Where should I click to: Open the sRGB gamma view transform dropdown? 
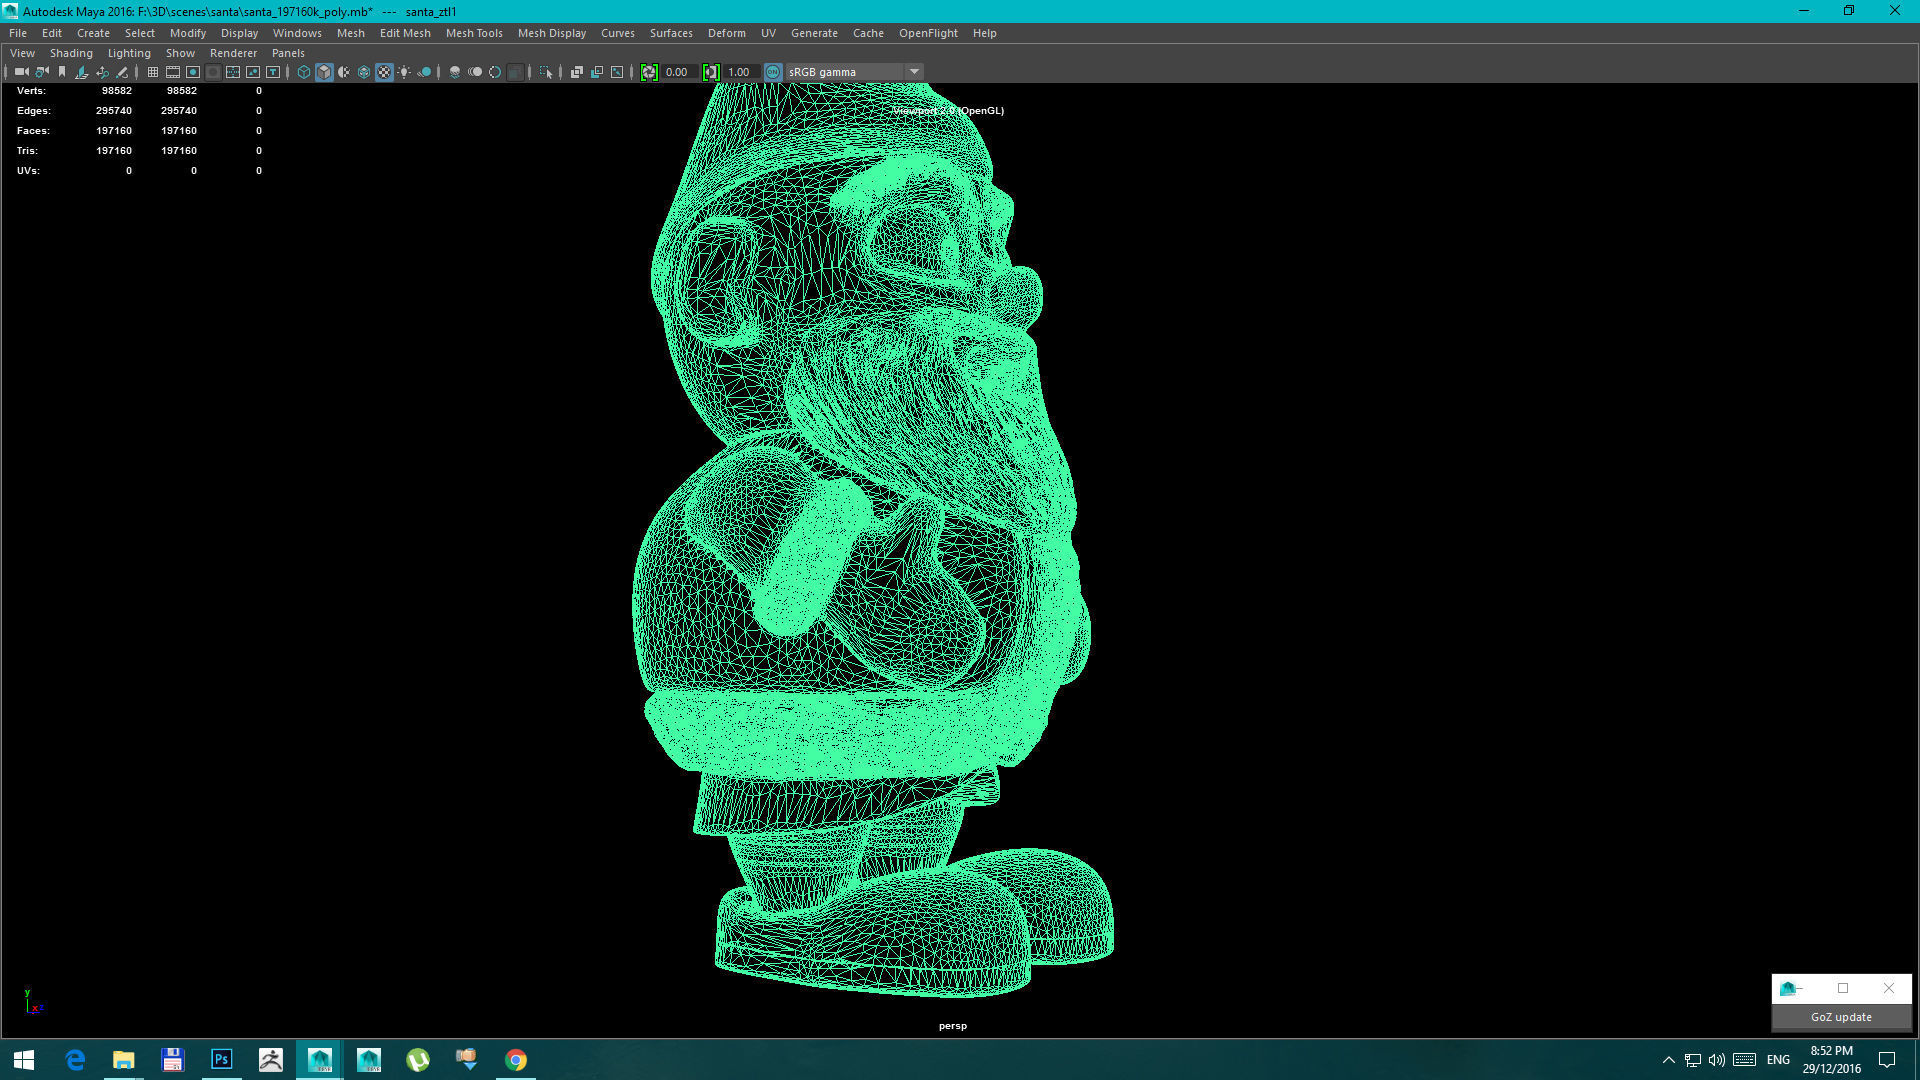coord(853,72)
